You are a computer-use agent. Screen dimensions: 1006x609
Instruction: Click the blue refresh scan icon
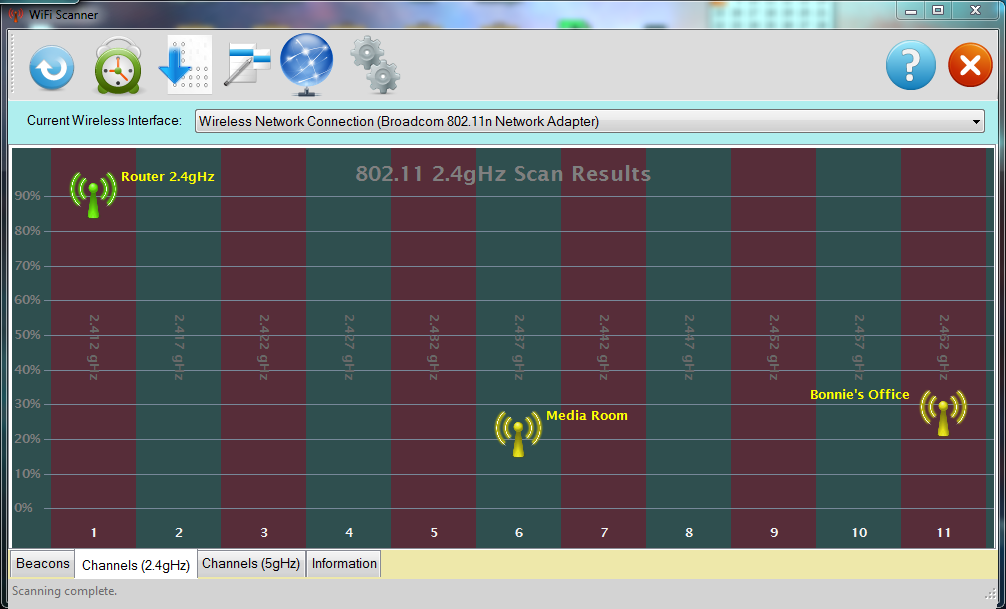point(50,69)
